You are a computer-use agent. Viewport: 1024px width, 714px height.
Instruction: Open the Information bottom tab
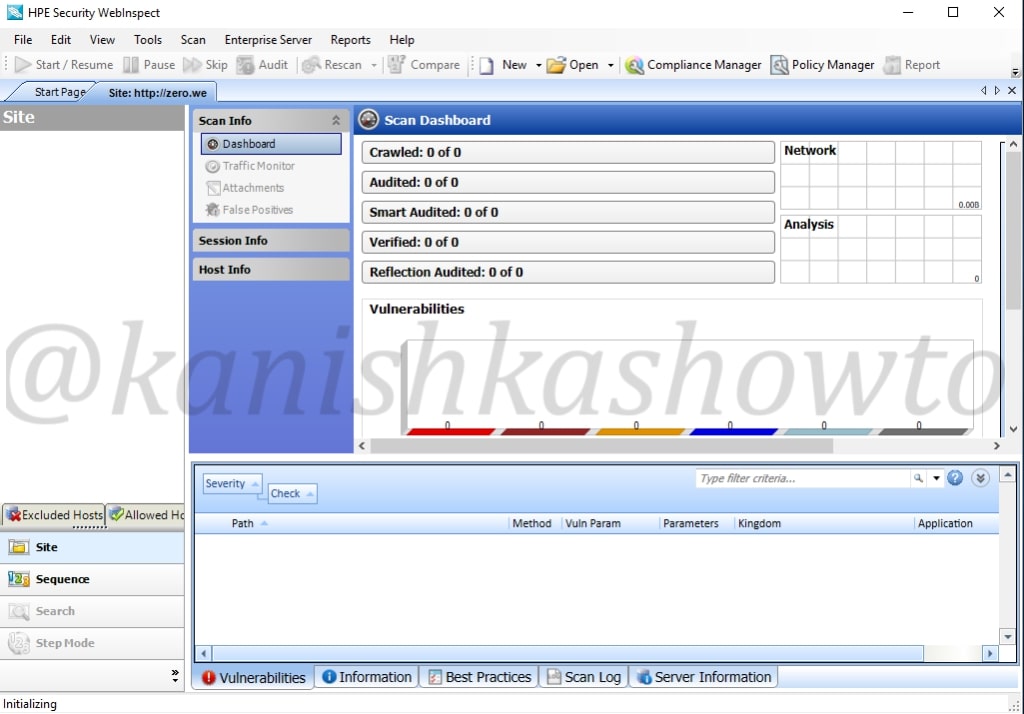(367, 677)
